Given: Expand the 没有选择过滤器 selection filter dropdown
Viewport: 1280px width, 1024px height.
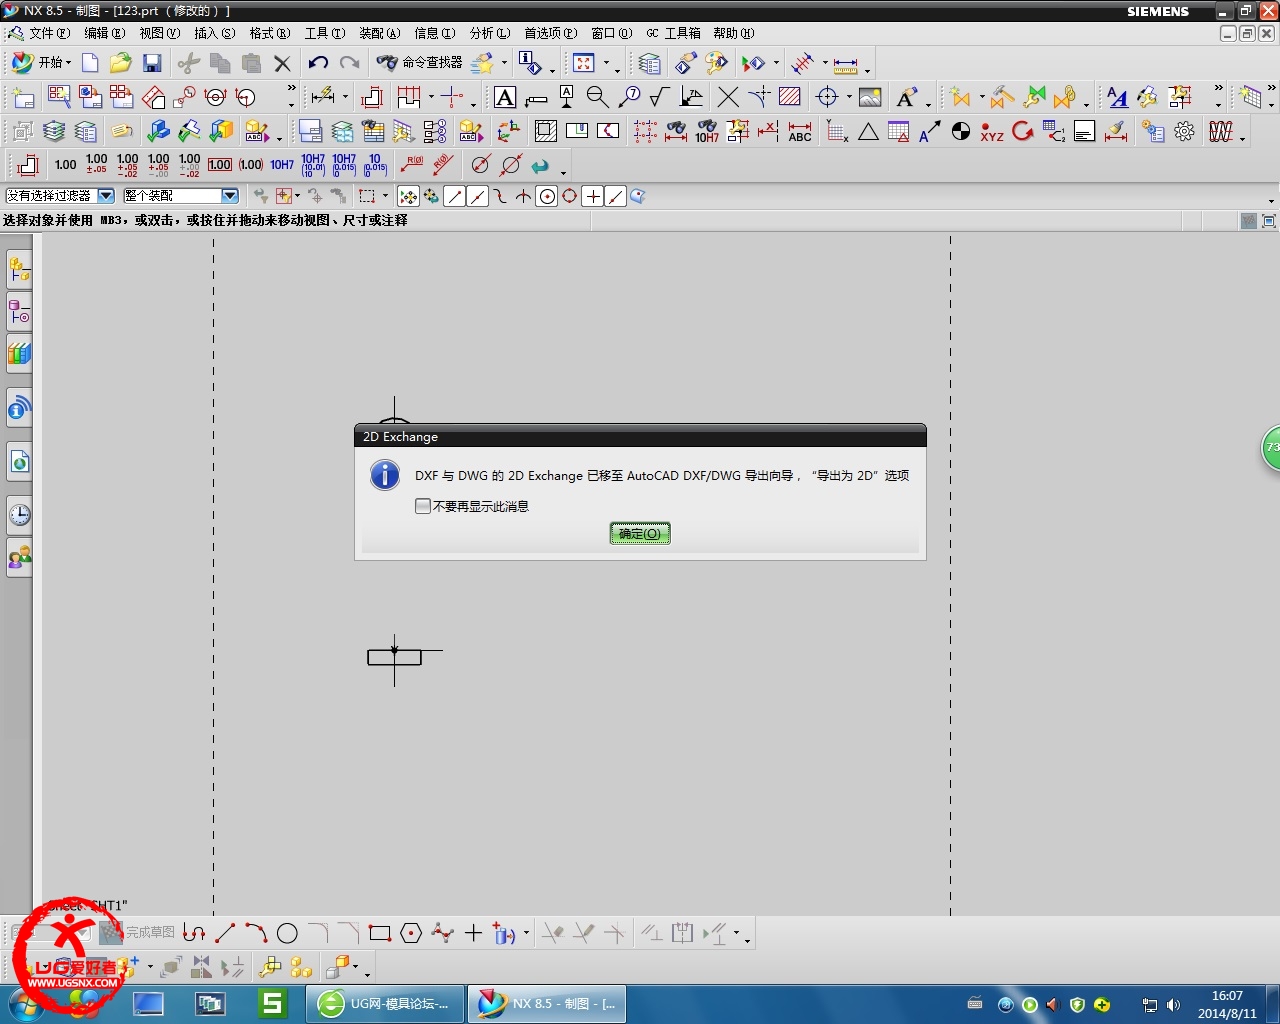Looking at the screenshot, I should click(x=106, y=196).
